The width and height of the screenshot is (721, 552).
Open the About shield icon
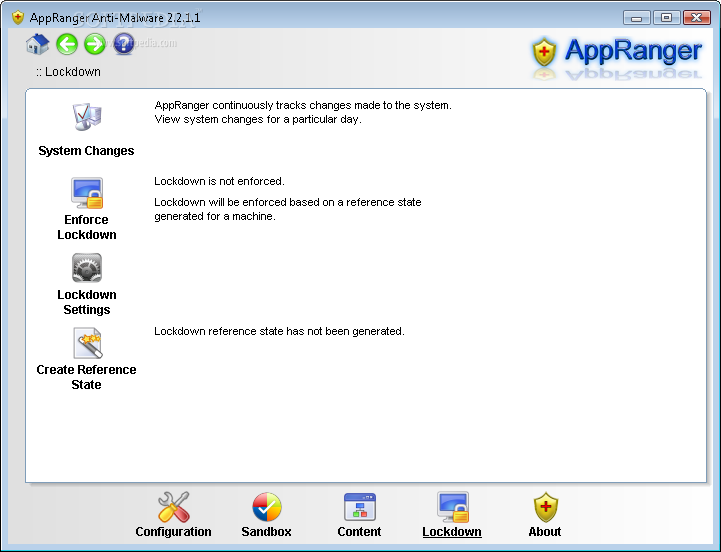[546, 507]
